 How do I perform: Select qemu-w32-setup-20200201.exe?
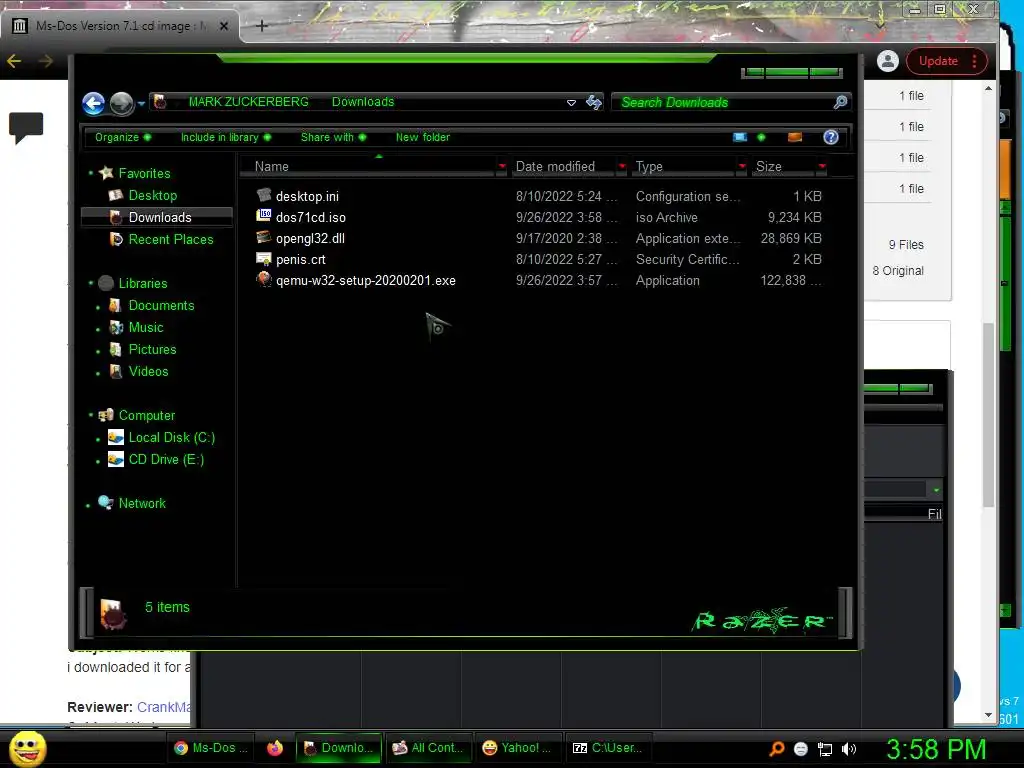(366, 280)
